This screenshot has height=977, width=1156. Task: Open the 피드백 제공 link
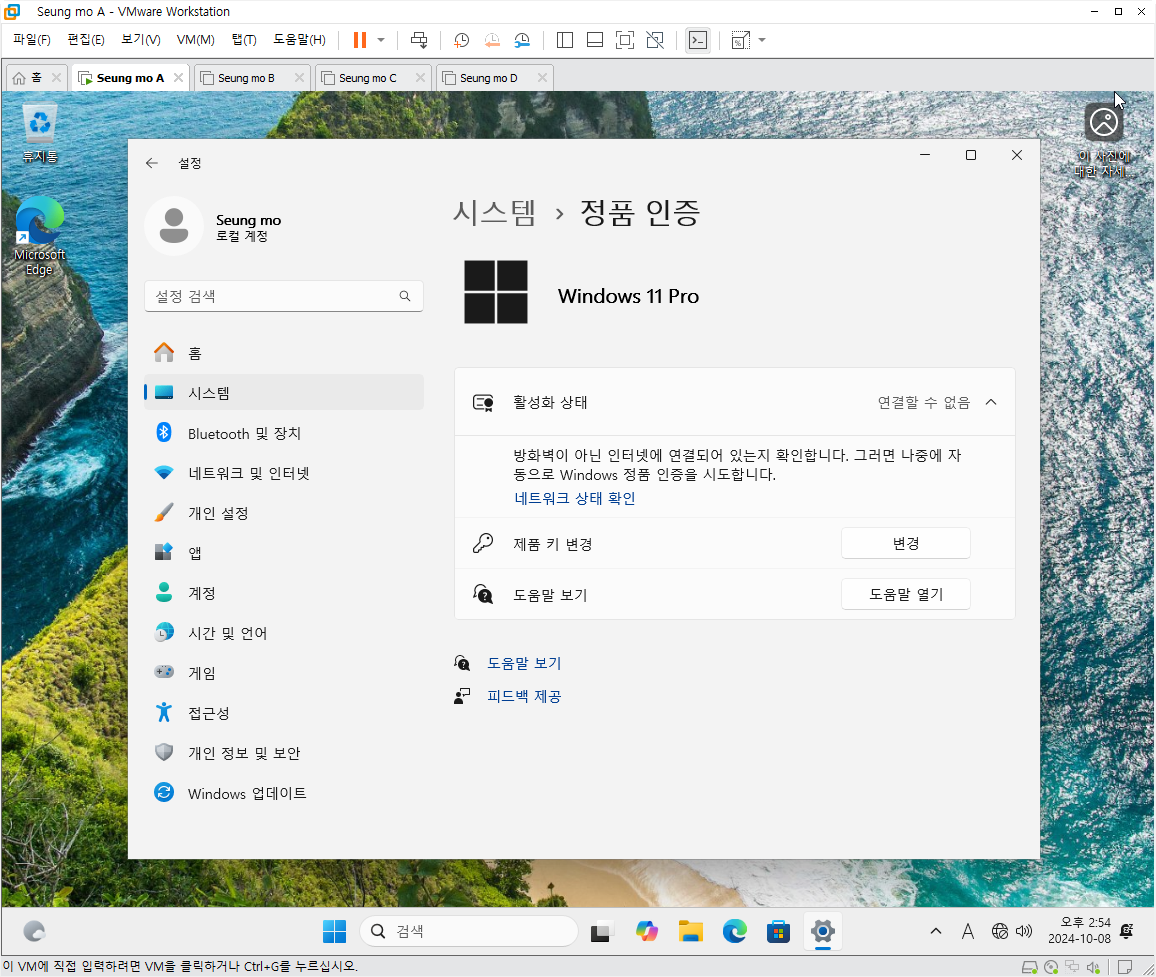[524, 697]
